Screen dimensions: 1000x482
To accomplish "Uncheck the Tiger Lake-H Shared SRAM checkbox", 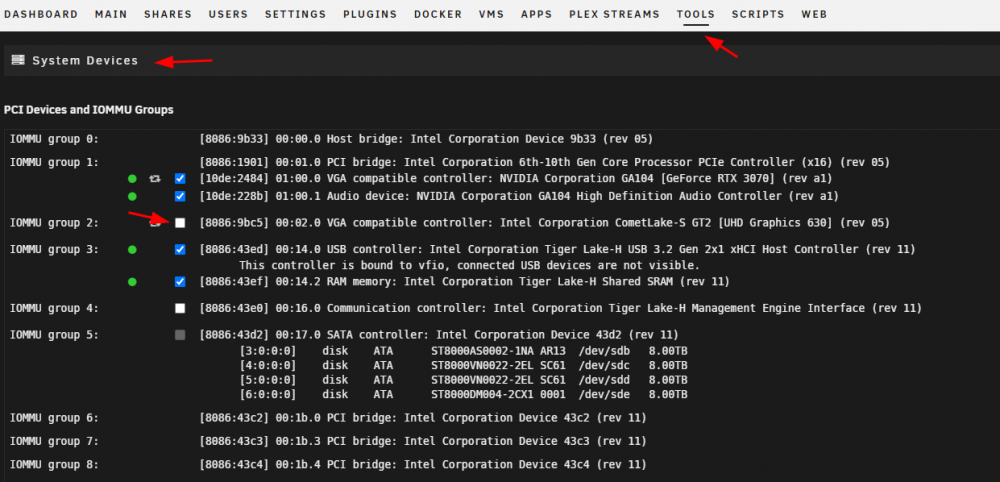I will click(180, 281).
